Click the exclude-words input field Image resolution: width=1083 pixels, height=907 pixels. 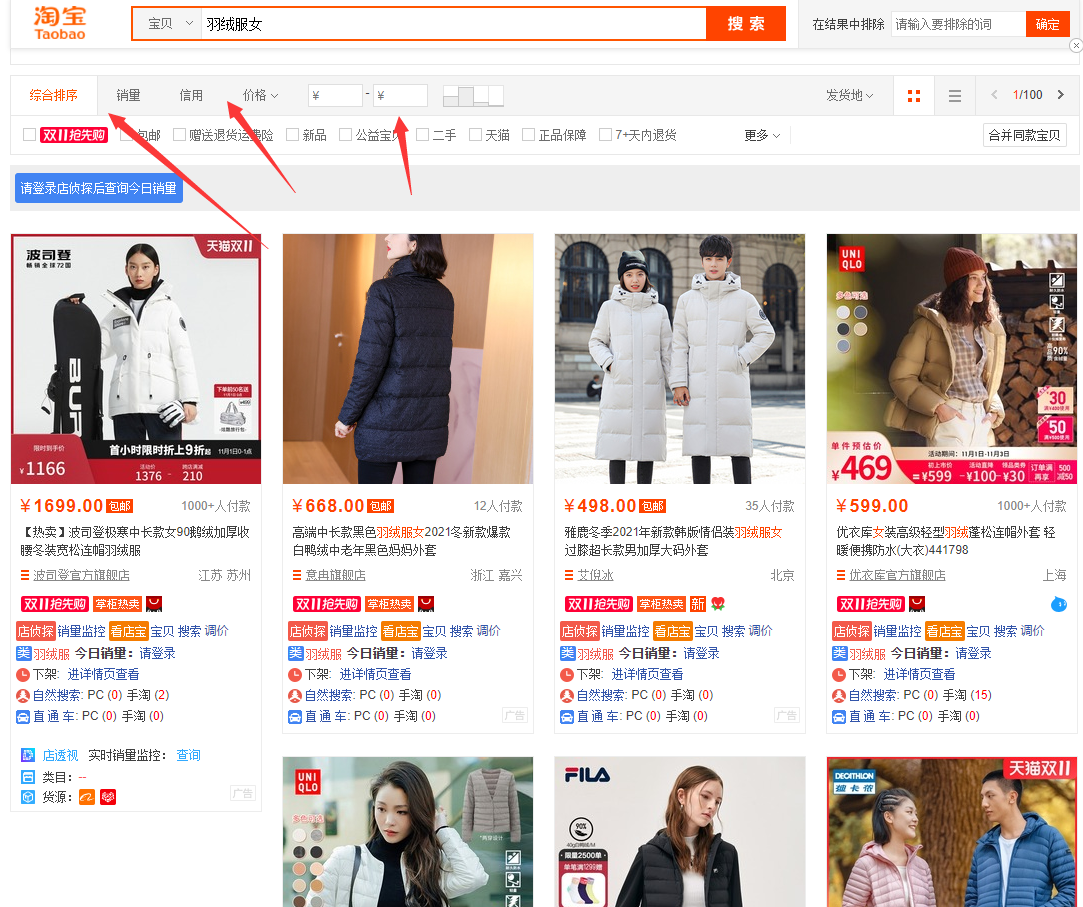pos(958,24)
